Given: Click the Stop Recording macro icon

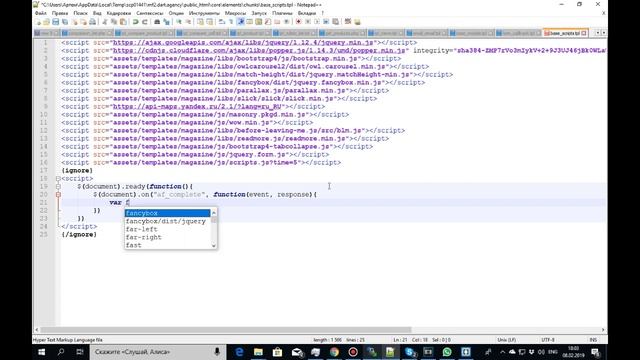Looking at the screenshot, I should 308,22.
